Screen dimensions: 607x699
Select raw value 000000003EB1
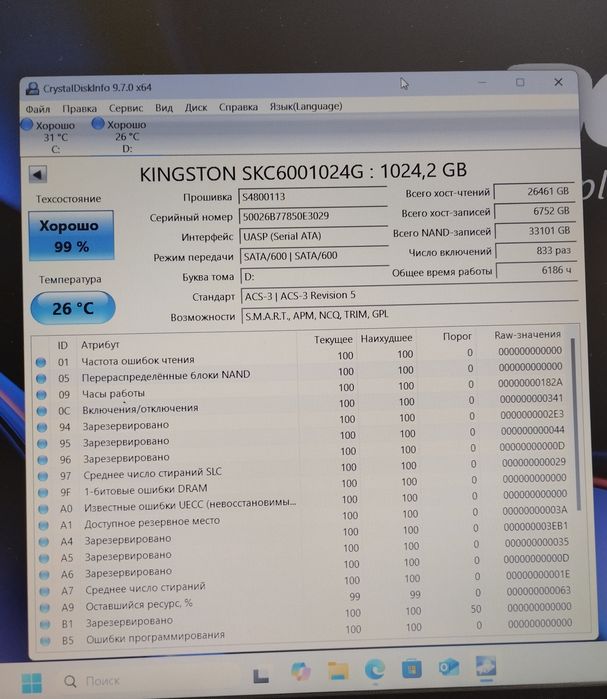coord(536,526)
